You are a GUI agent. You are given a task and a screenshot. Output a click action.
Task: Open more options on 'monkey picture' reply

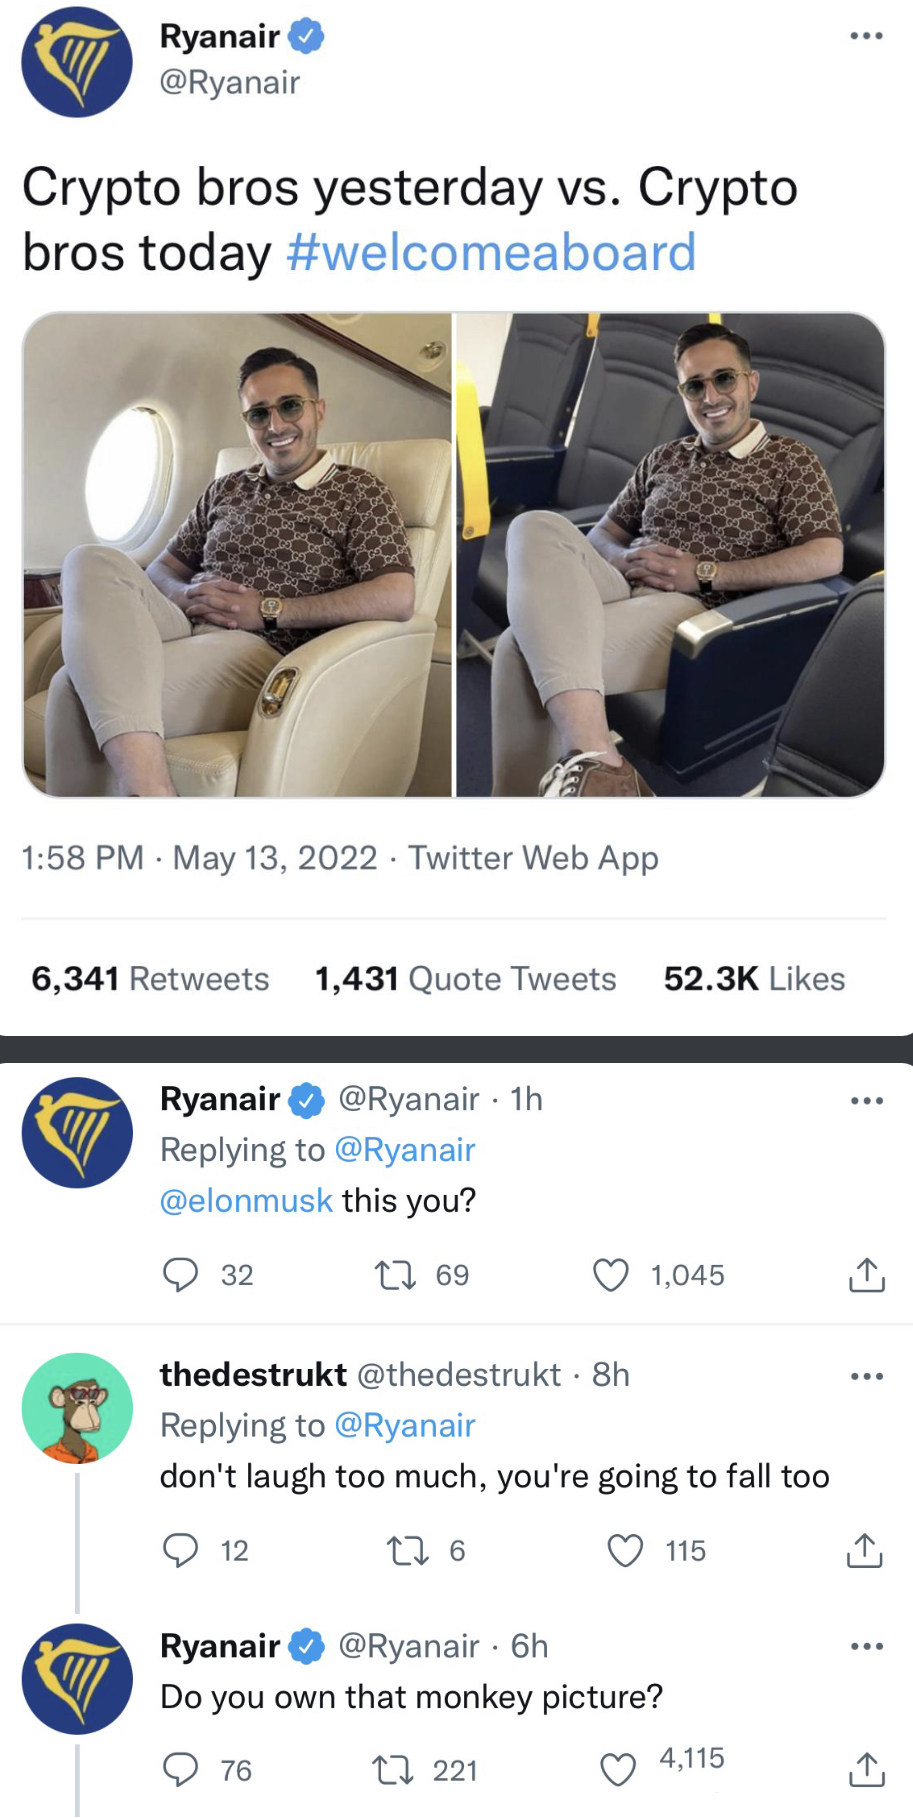[866, 1646]
